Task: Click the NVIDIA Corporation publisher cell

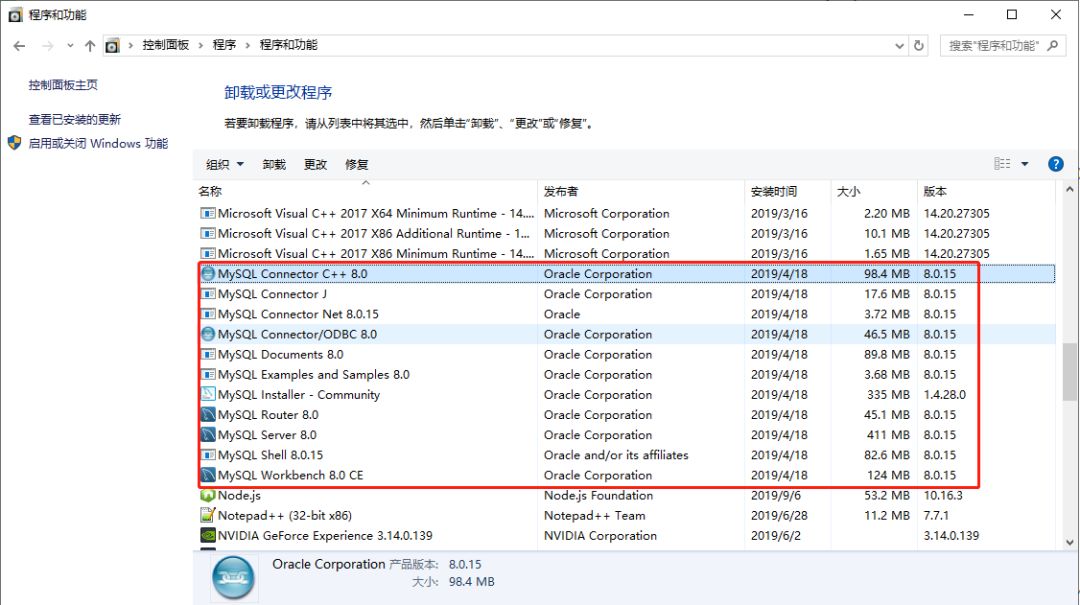Action: click(x=600, y=535)
